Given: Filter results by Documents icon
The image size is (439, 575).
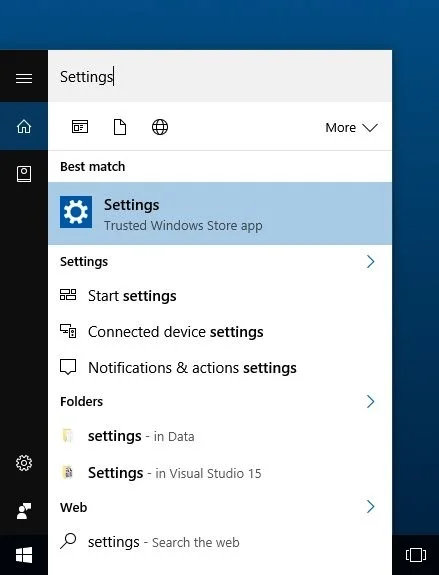Looking at the screenshot, I should pos(120,127).
